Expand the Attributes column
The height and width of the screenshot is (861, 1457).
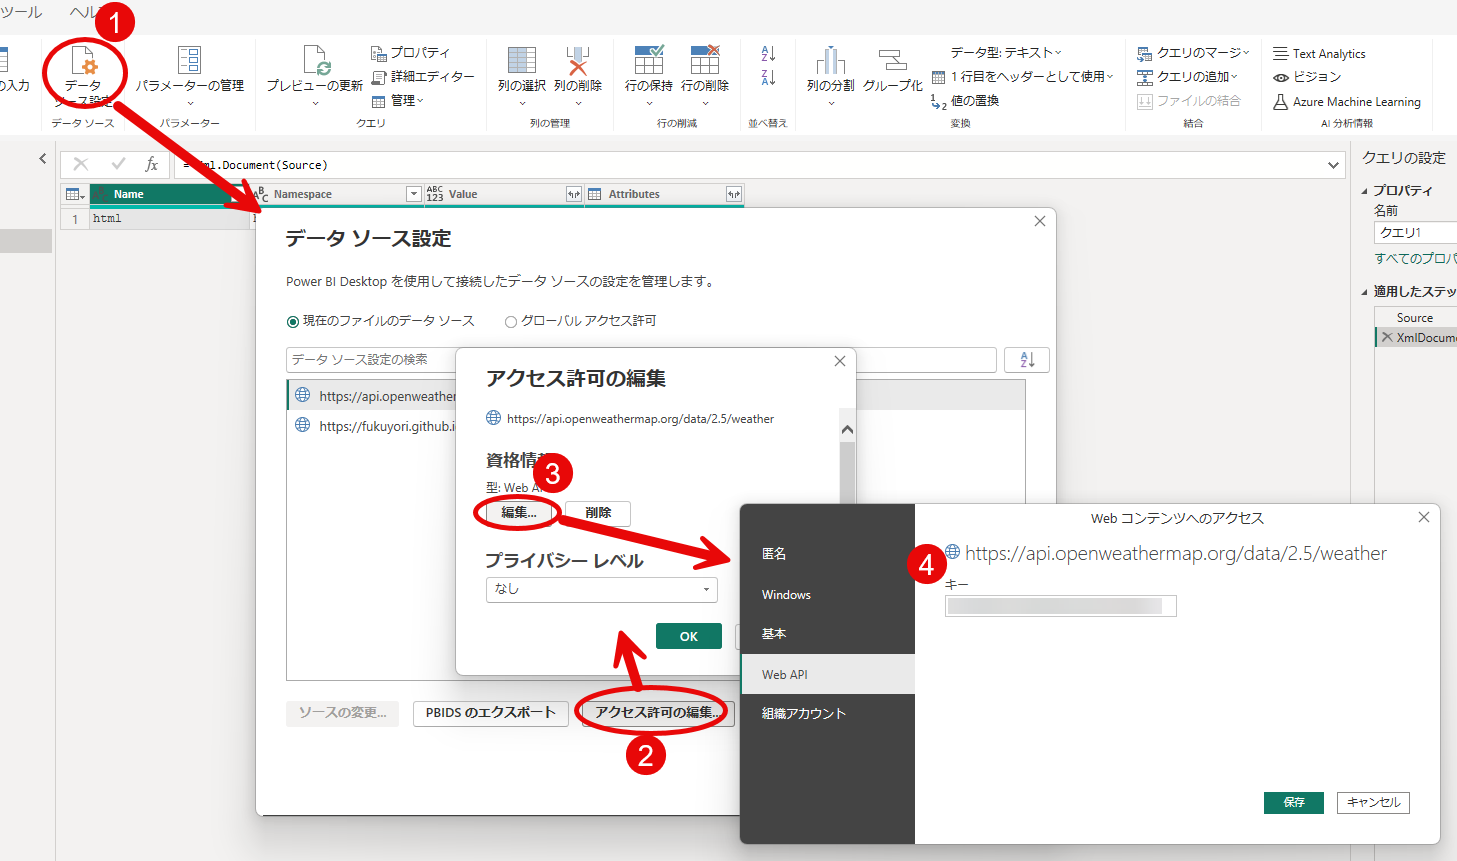tap(734, 194)
